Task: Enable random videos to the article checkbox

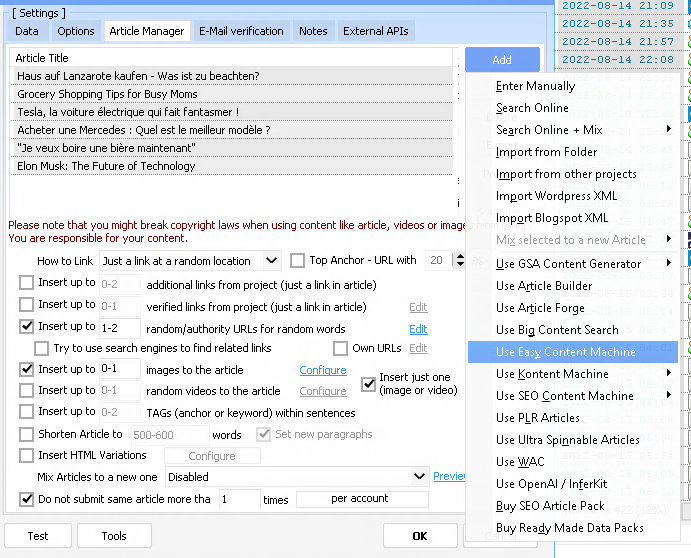Action: coord(26,391)
